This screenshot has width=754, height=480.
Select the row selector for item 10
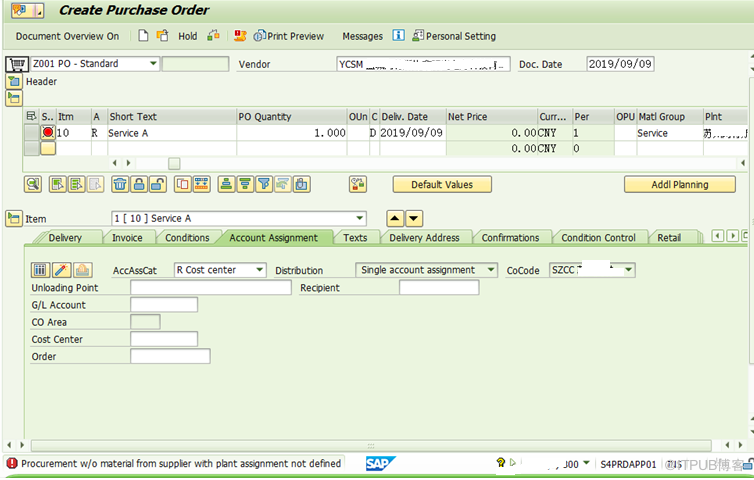32,132
